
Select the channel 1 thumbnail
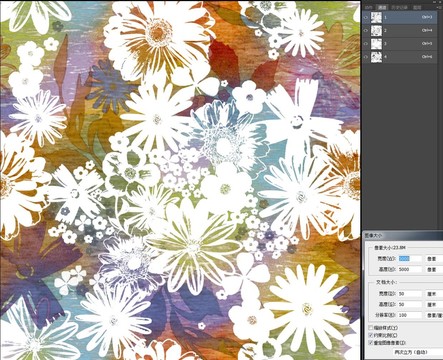coord(376,17)
